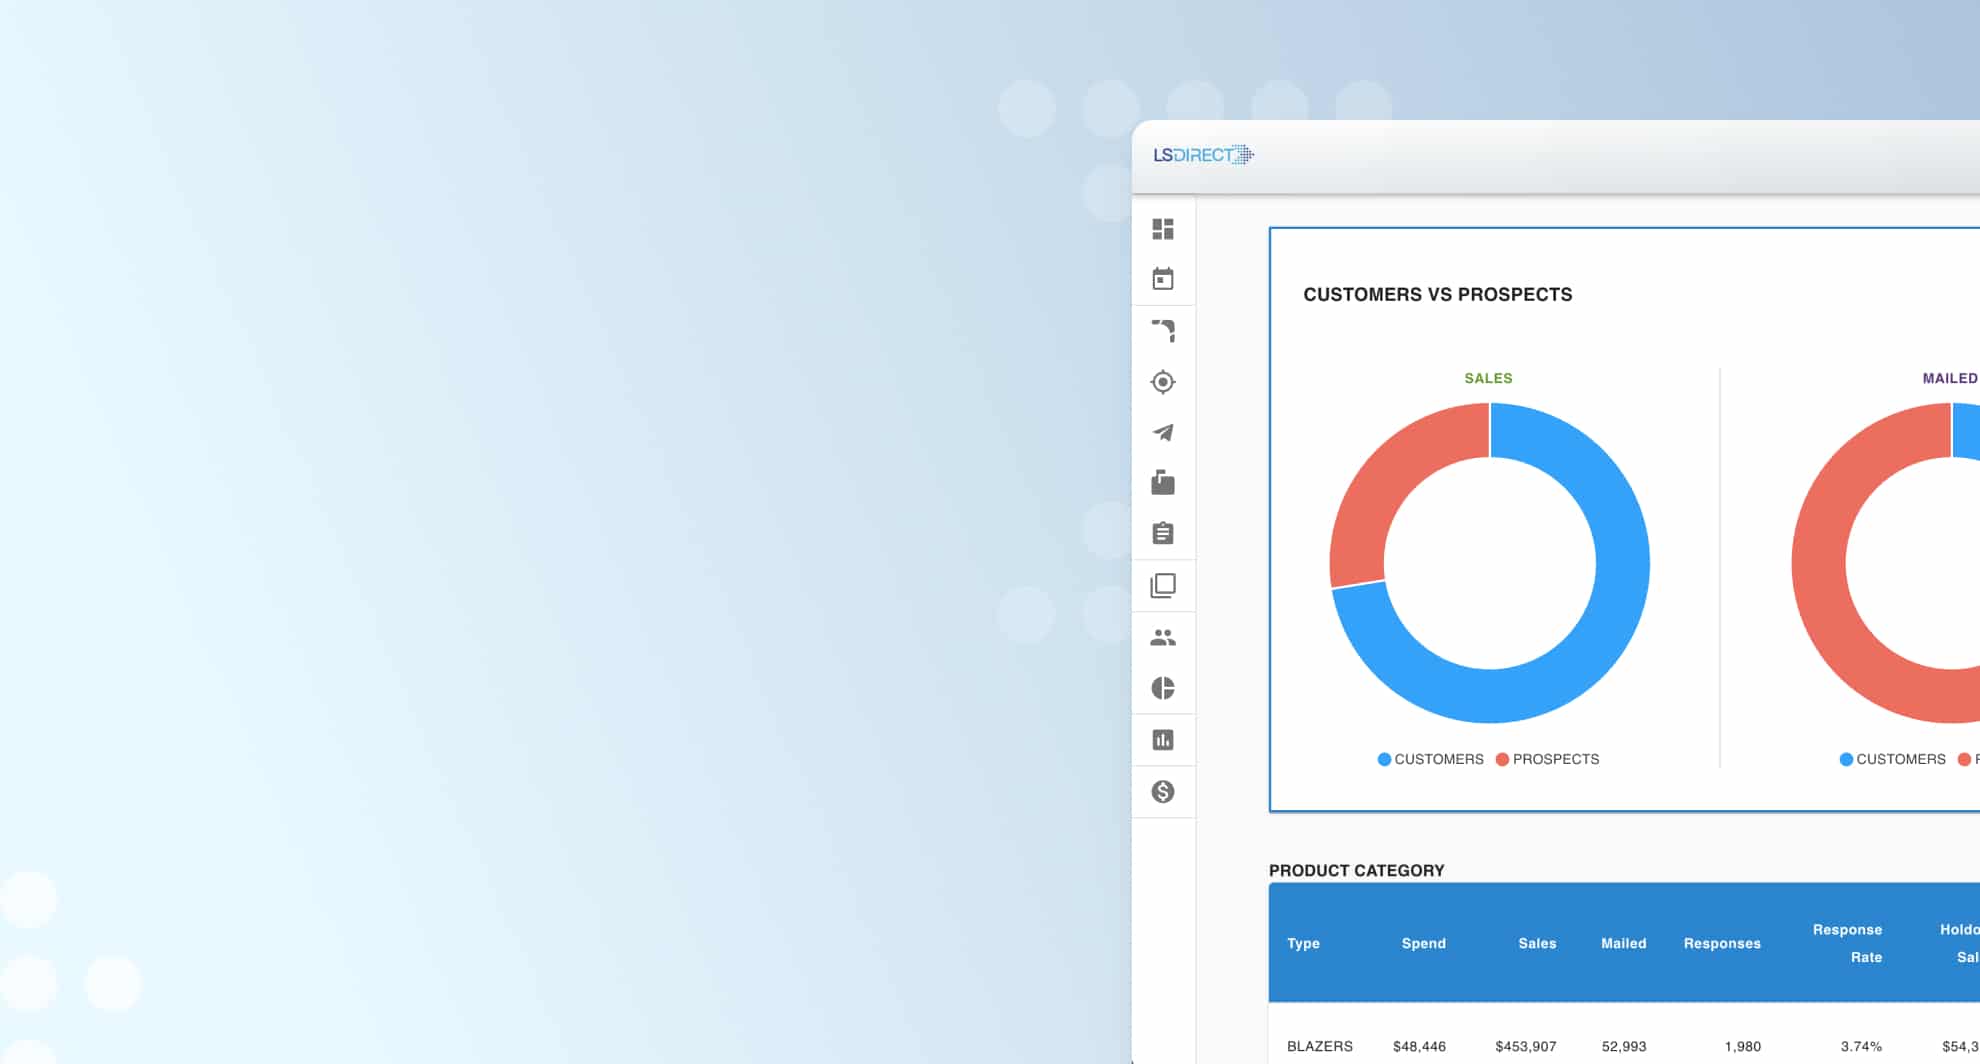Click the paper plane send icon
The height and width of the screenshot is (1064, 1980).
(x=1162, y=433)
